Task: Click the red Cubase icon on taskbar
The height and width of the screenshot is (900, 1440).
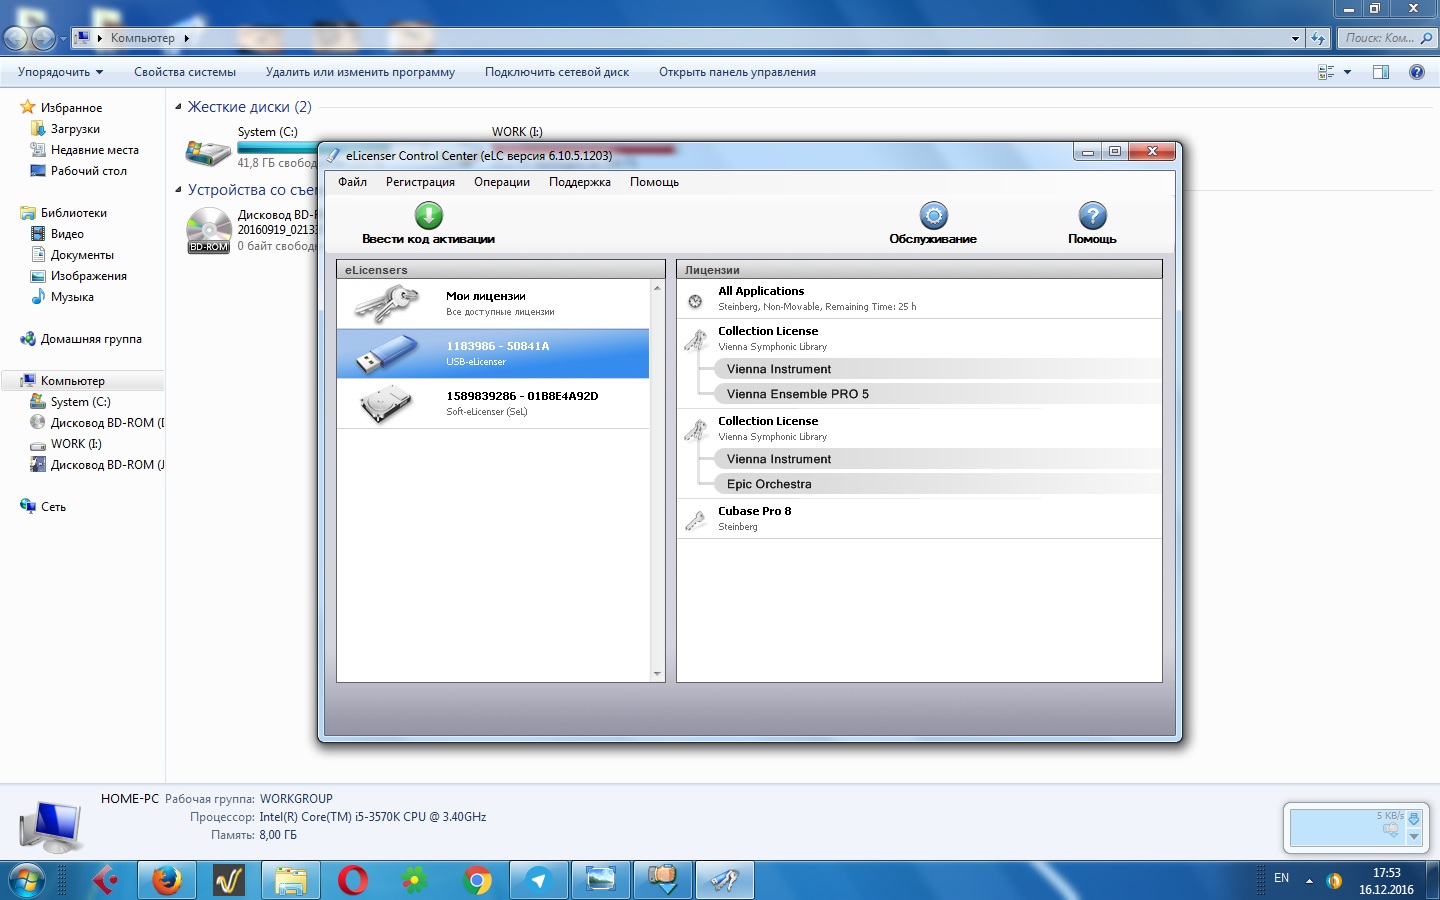Action: point(105,880)
